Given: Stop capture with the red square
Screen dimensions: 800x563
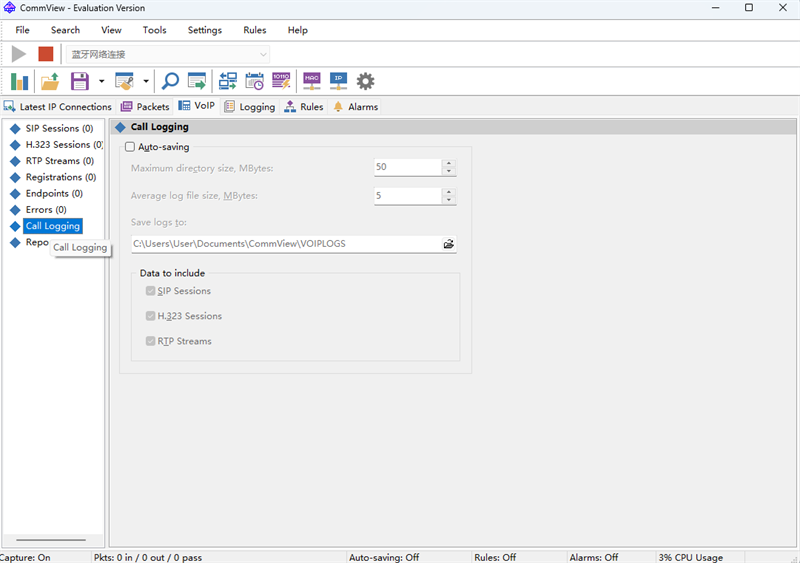Looking at the screenshot, I should (x=46, y=54).
